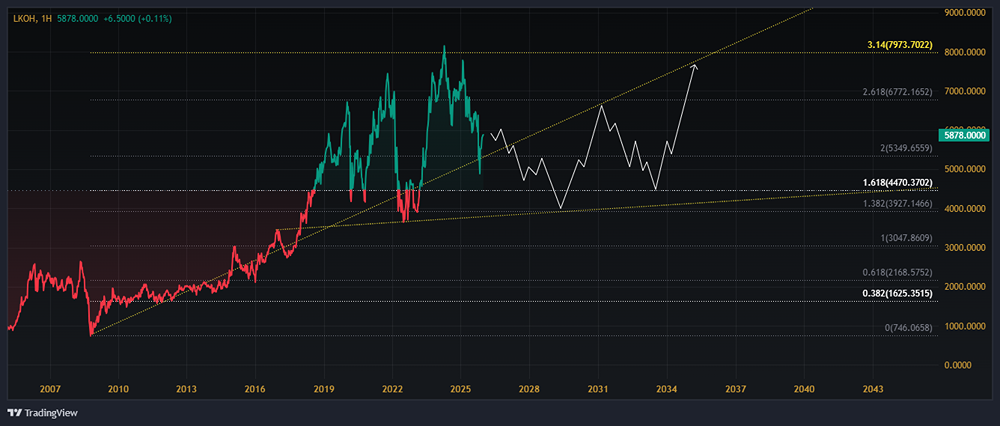Click the LKOH ticker symbol label
Screen dimensions: 1000x426
coord(25,18)
